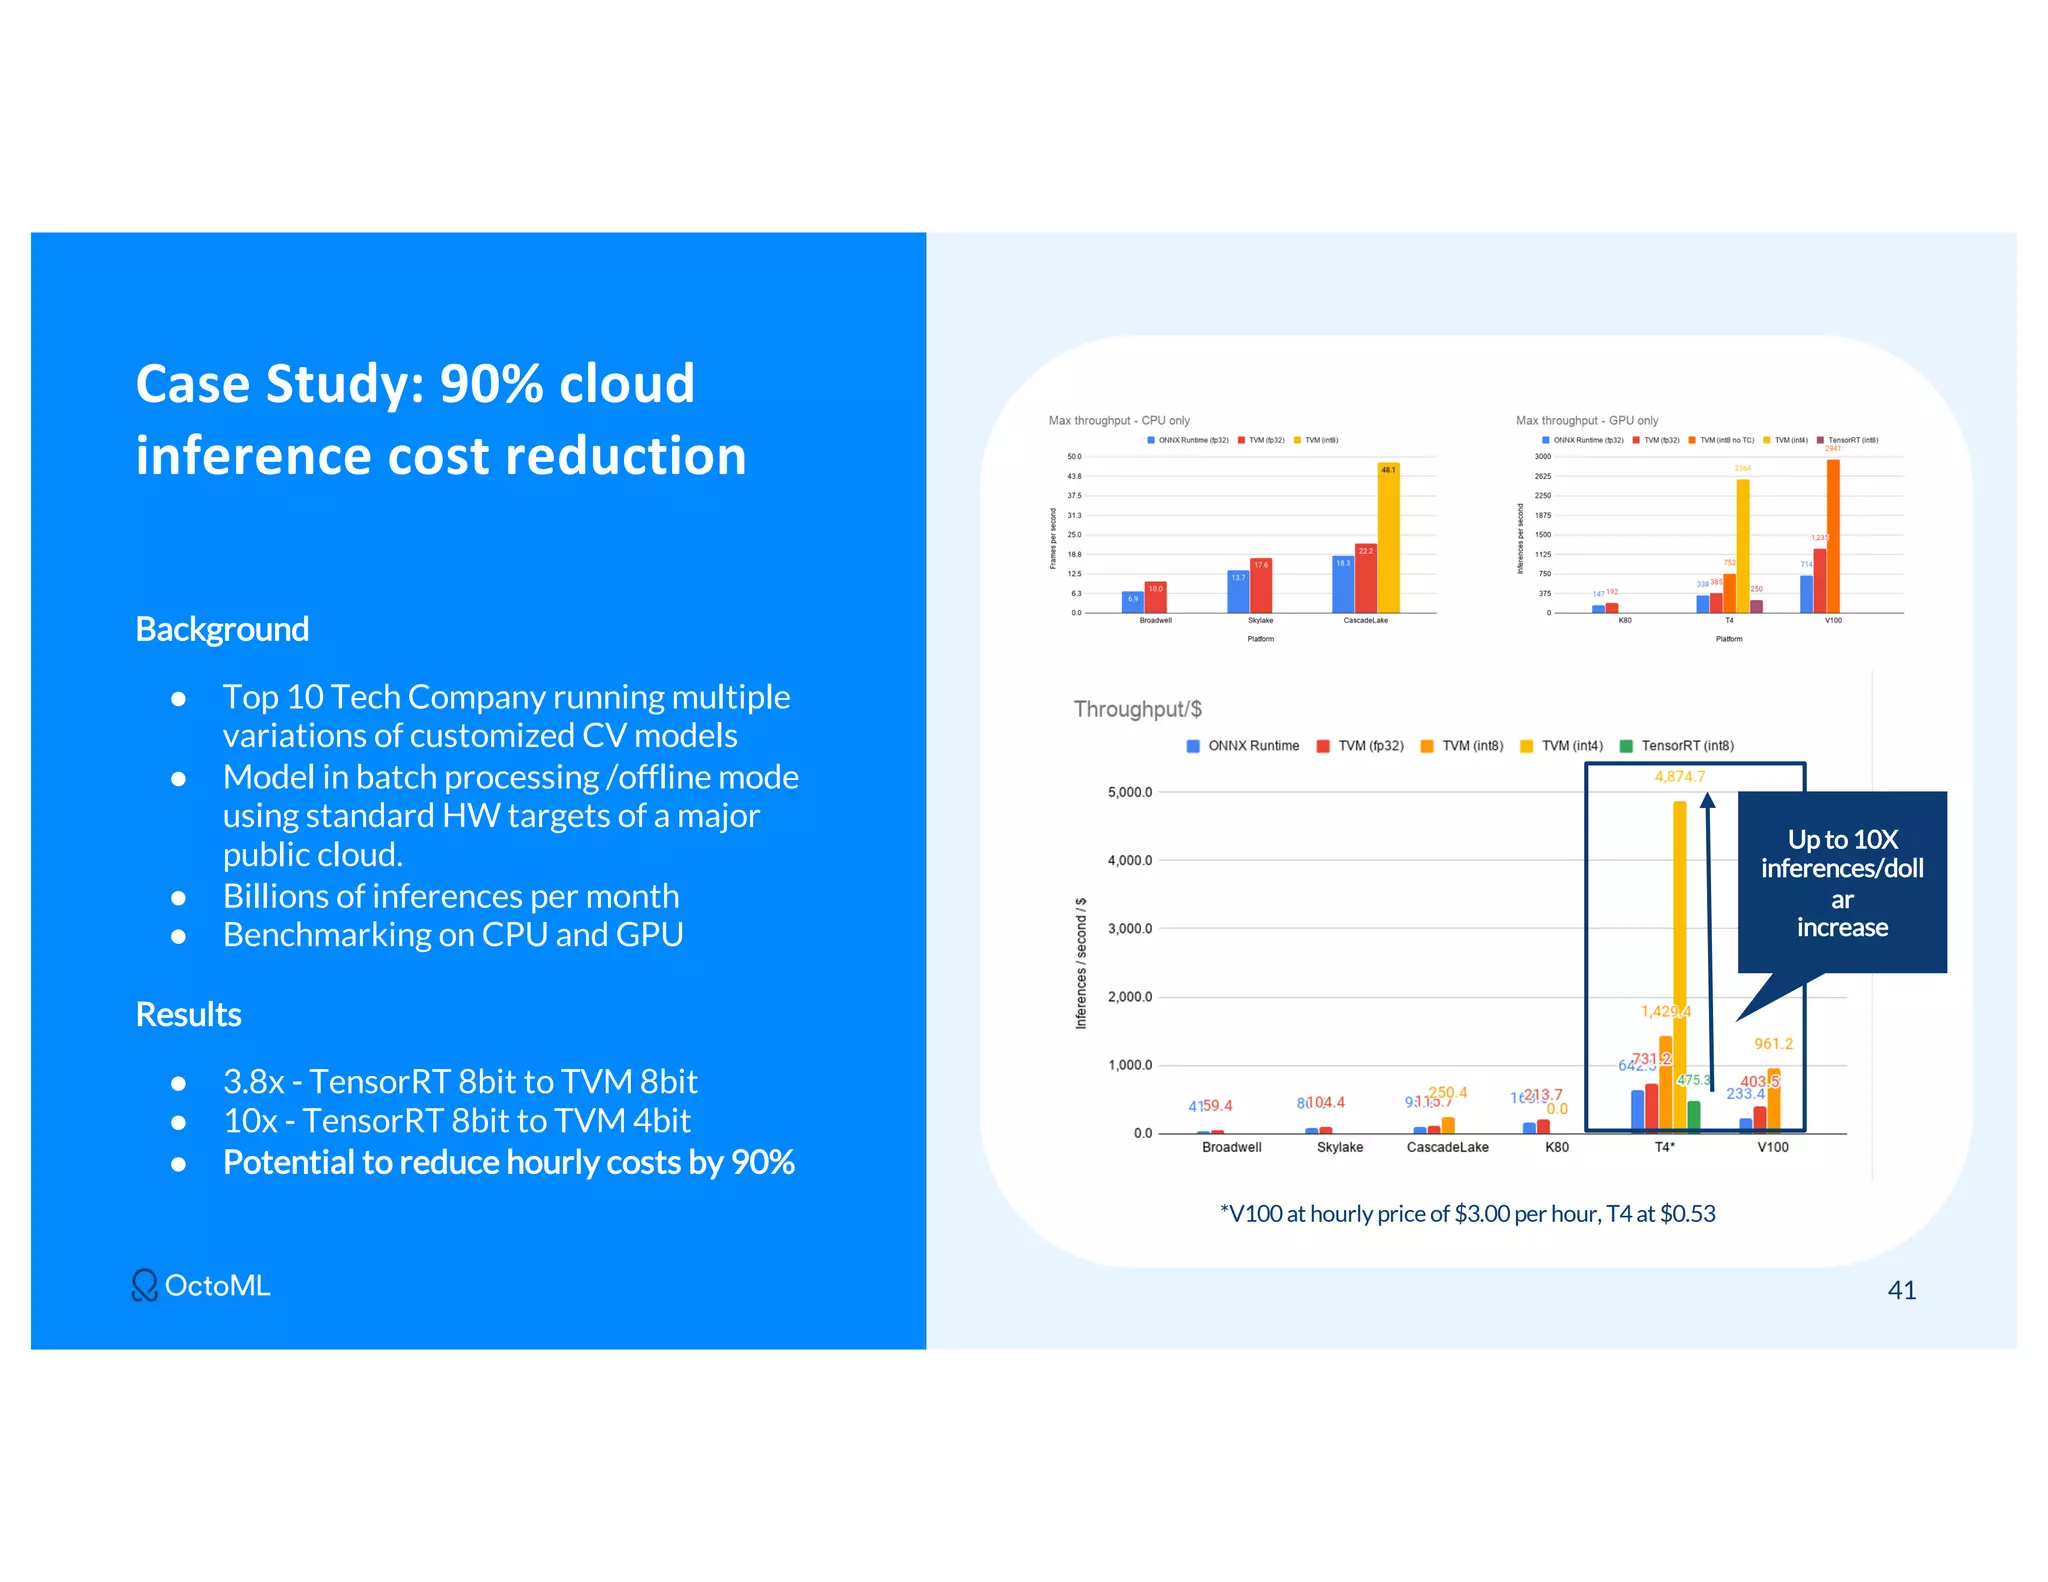Click the 'TVM (int4)' label in Throughput/$ legend
Image resolution: width=2048 pixels, height=1582 pixels.
[x=1572, y=746]
